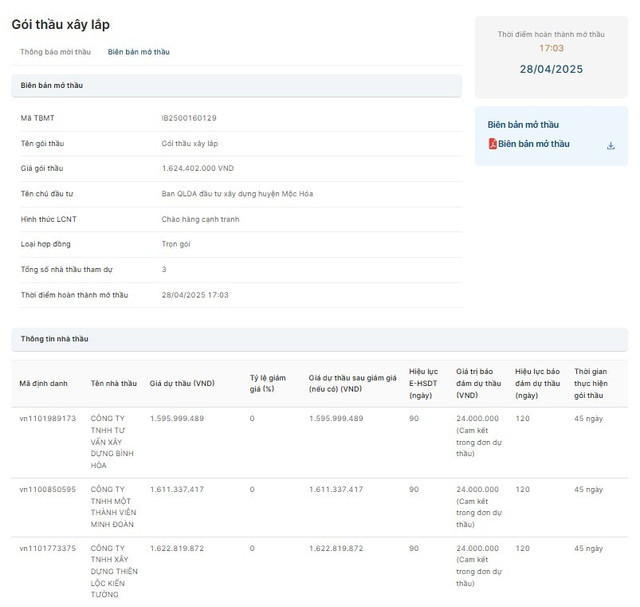The width and height of the screenshot is (640, 607).
Task: Click the Tên nhà thầu column header
Action: tap(113, 383)
